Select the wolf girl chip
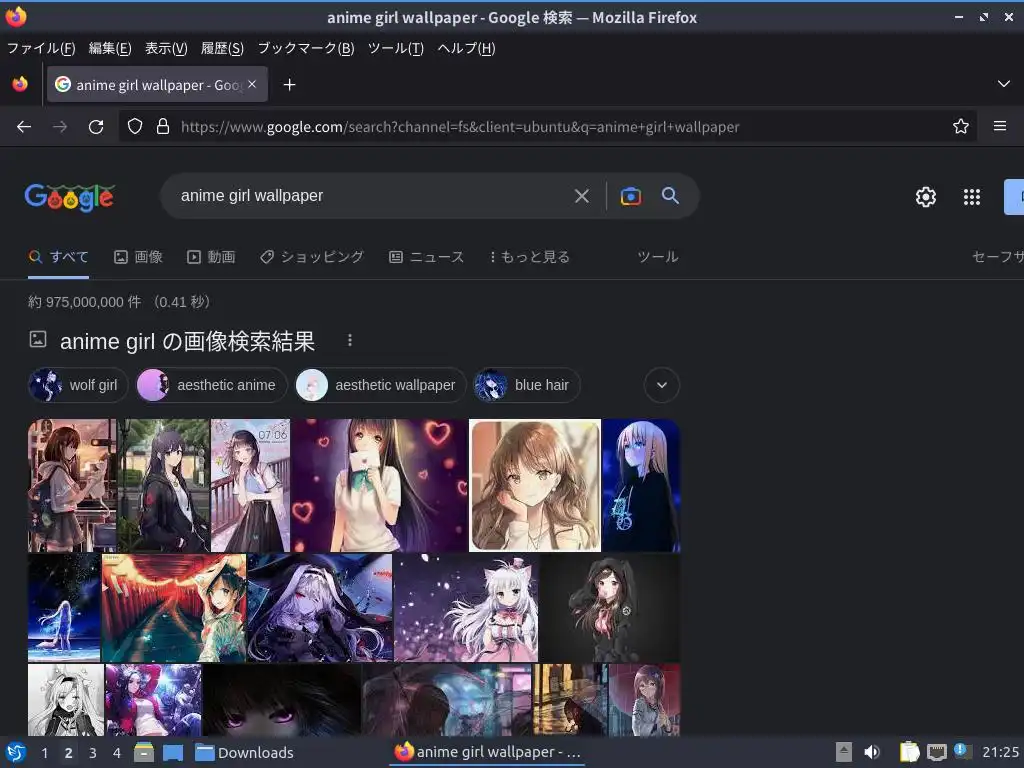The height and width of the screenshot is (768, 1024). click(x=77, y=385)
